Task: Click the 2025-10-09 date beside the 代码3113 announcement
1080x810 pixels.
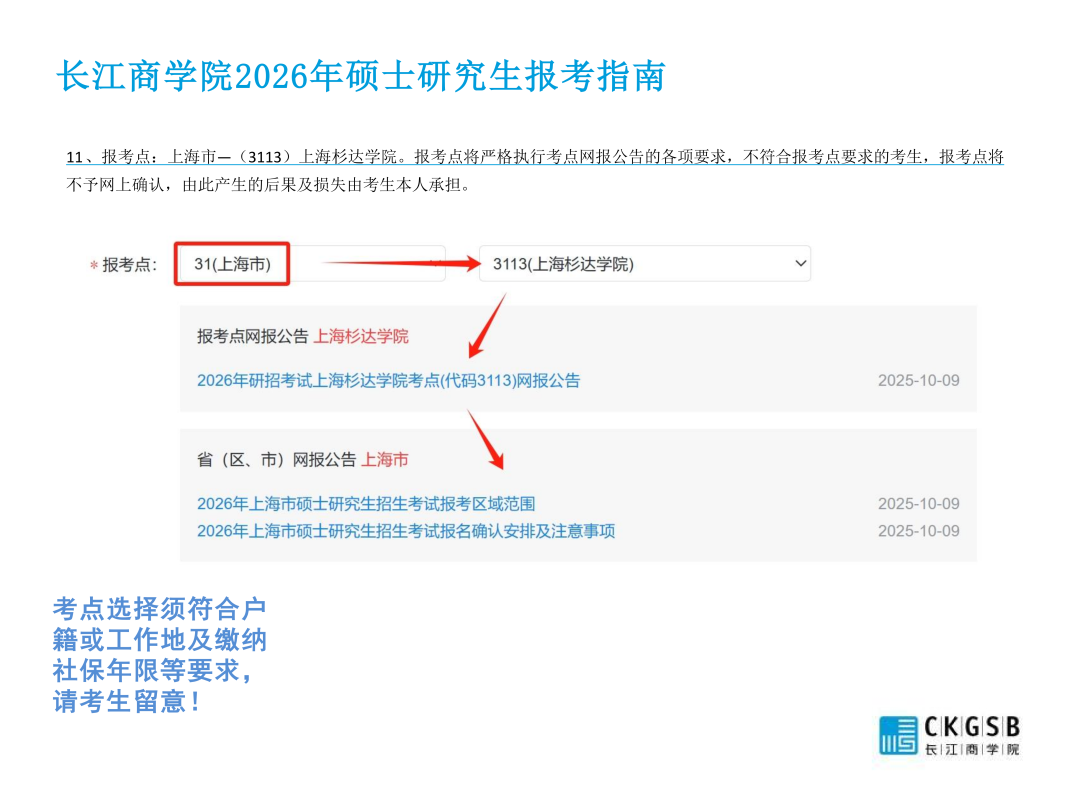Action: pyautogui.click(x=918, y=381)
